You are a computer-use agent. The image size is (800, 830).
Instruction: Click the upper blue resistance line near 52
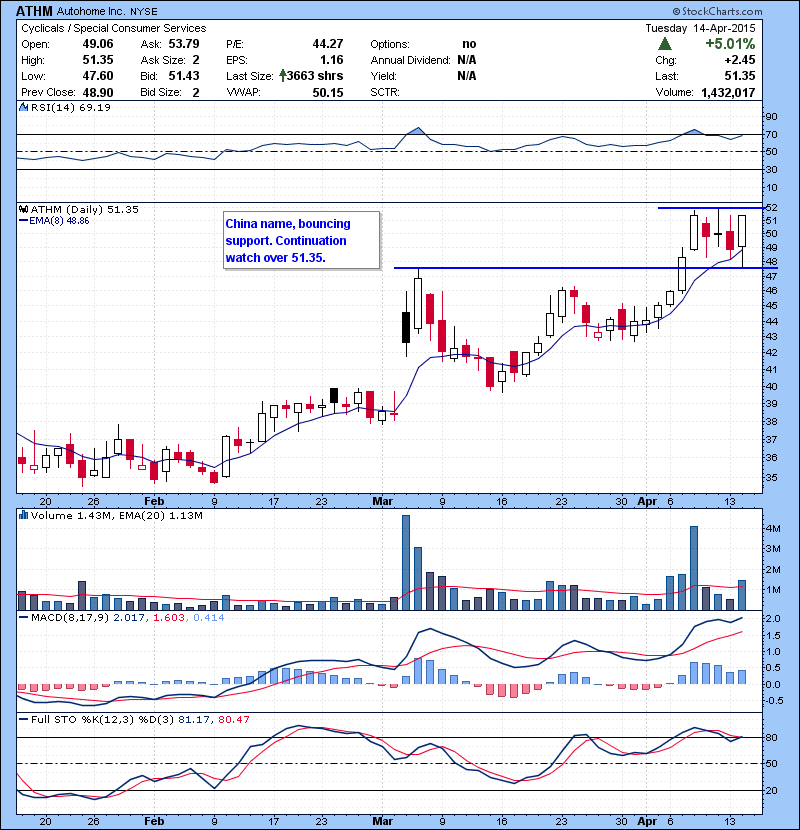point(710,208)
